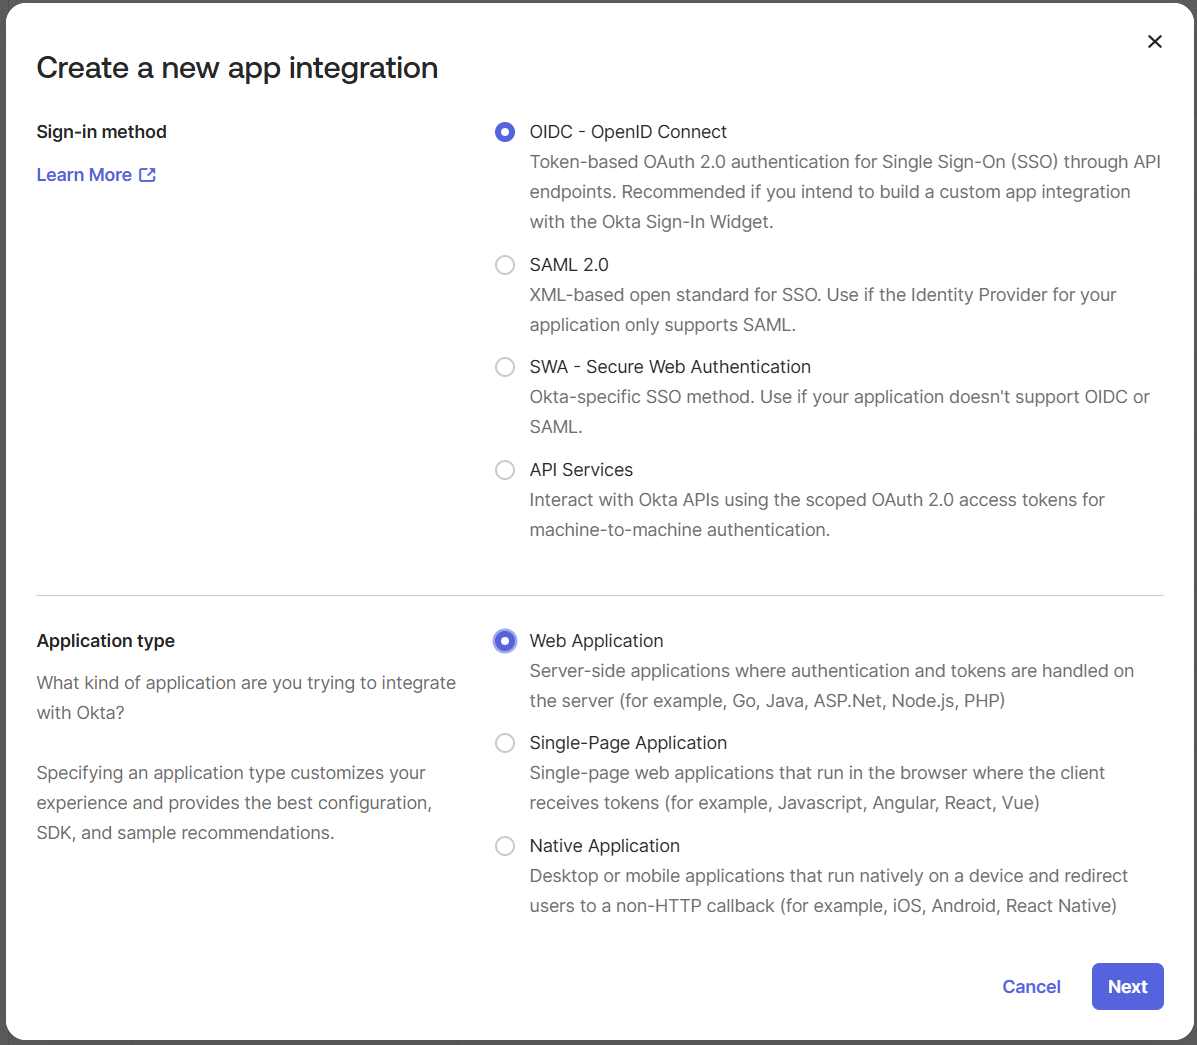Select SWA - Secure Web Authentication radio button
Screen dimensions: 1197x1045
505,367
